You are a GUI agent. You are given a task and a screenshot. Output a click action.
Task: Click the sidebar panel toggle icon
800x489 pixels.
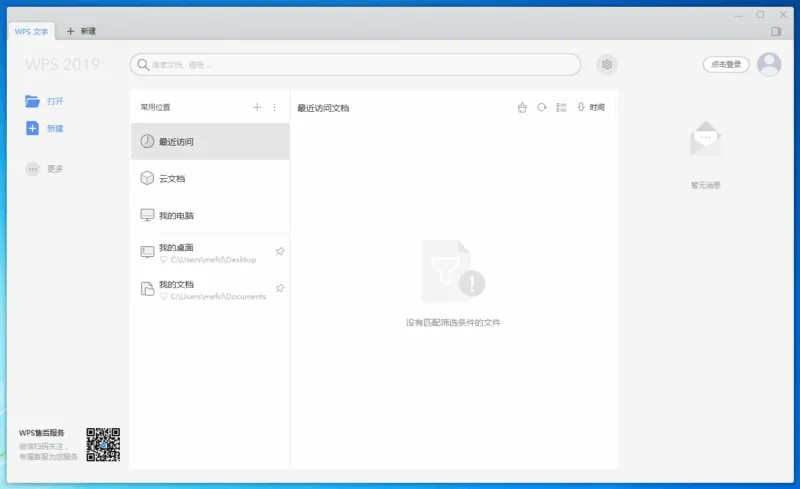pyautogui.click(x=776, y=32)
